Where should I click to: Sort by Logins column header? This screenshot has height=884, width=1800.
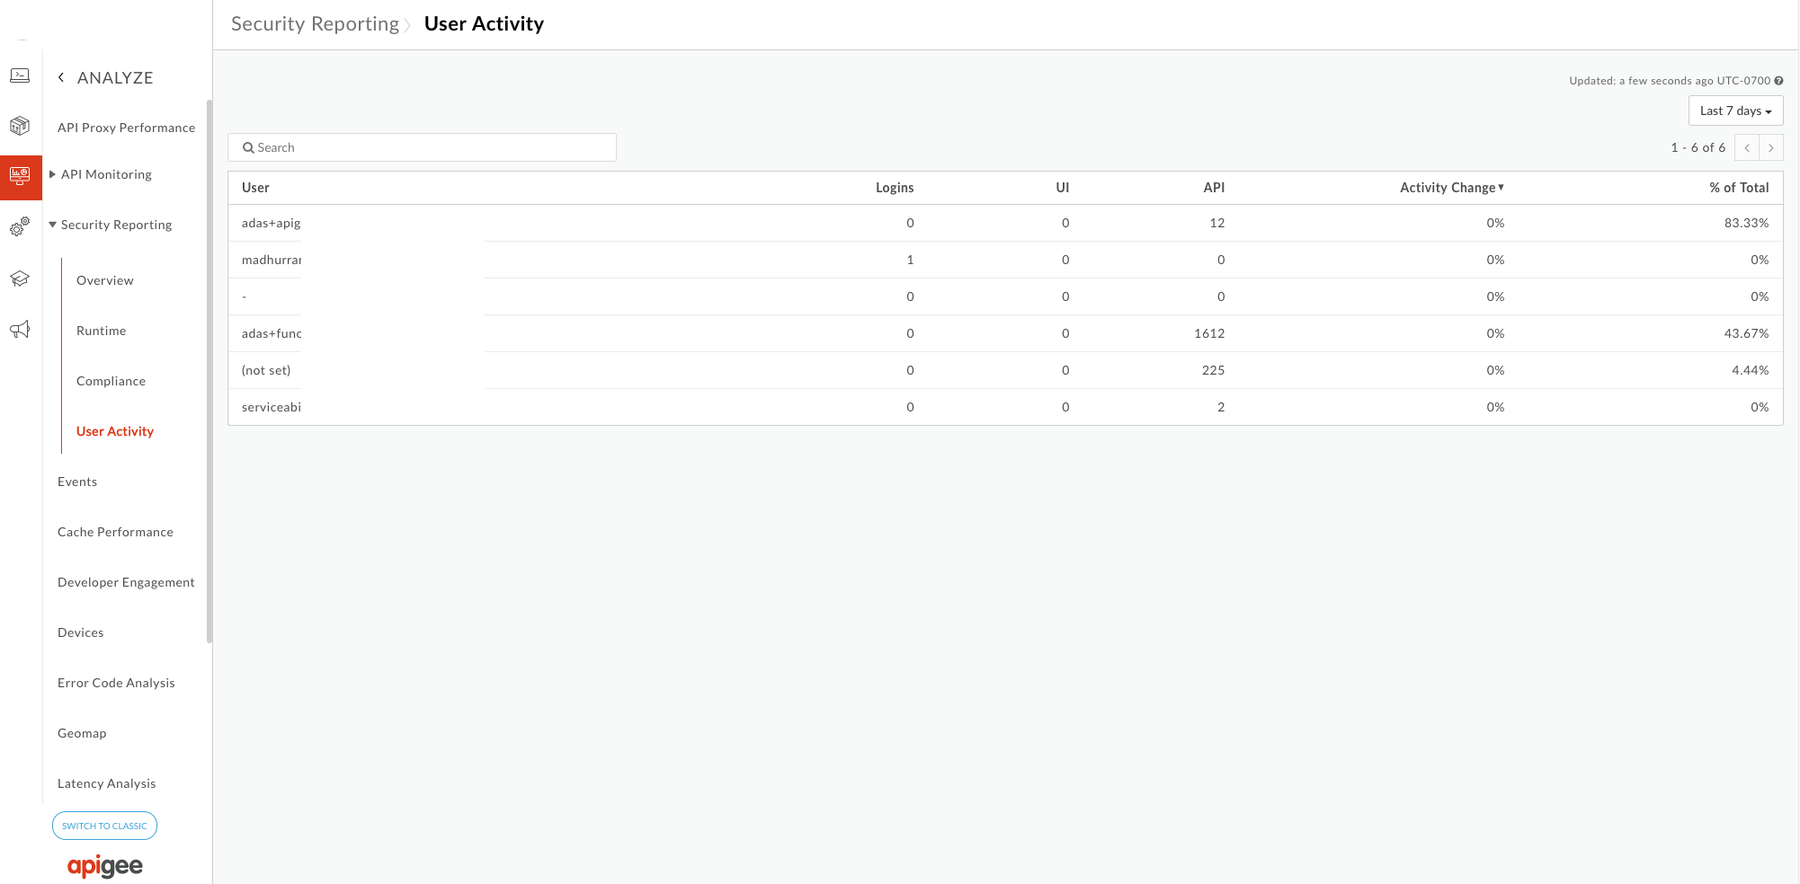[x=894, y=188]
